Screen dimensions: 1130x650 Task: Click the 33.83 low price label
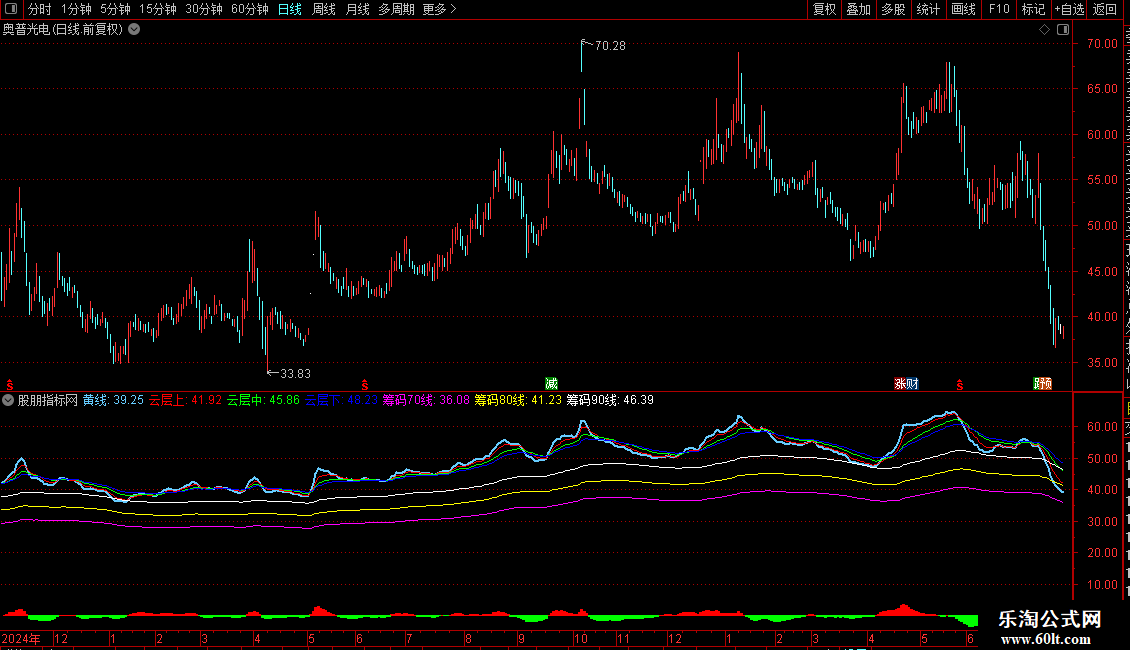[x=295, y=373]
